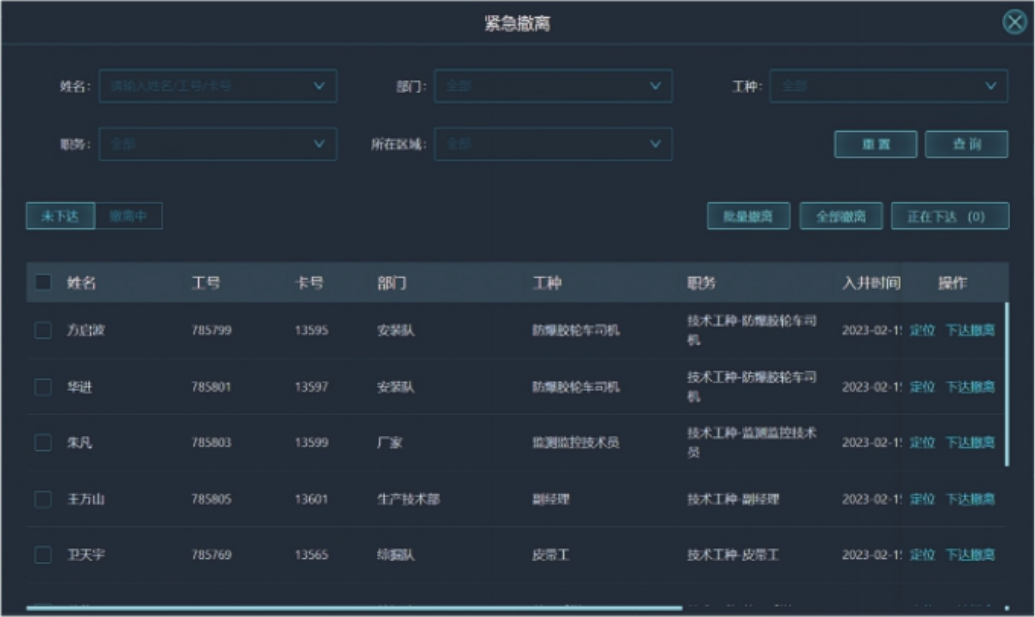Click 定位 for 卫天宇
Image resolution: width=1035 pixels, height=617 pixels.
pos(922,554)
